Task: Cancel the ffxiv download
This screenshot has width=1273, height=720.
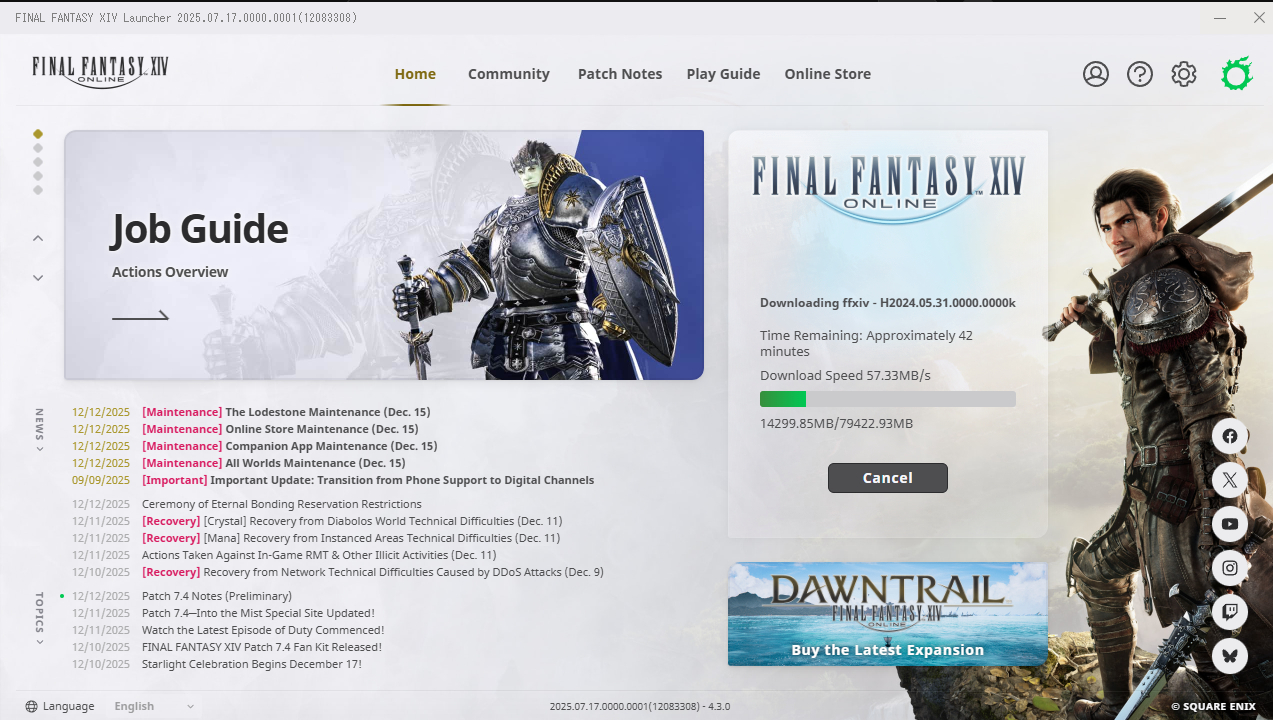Action: pyautogui.click(x=887, y=478)
